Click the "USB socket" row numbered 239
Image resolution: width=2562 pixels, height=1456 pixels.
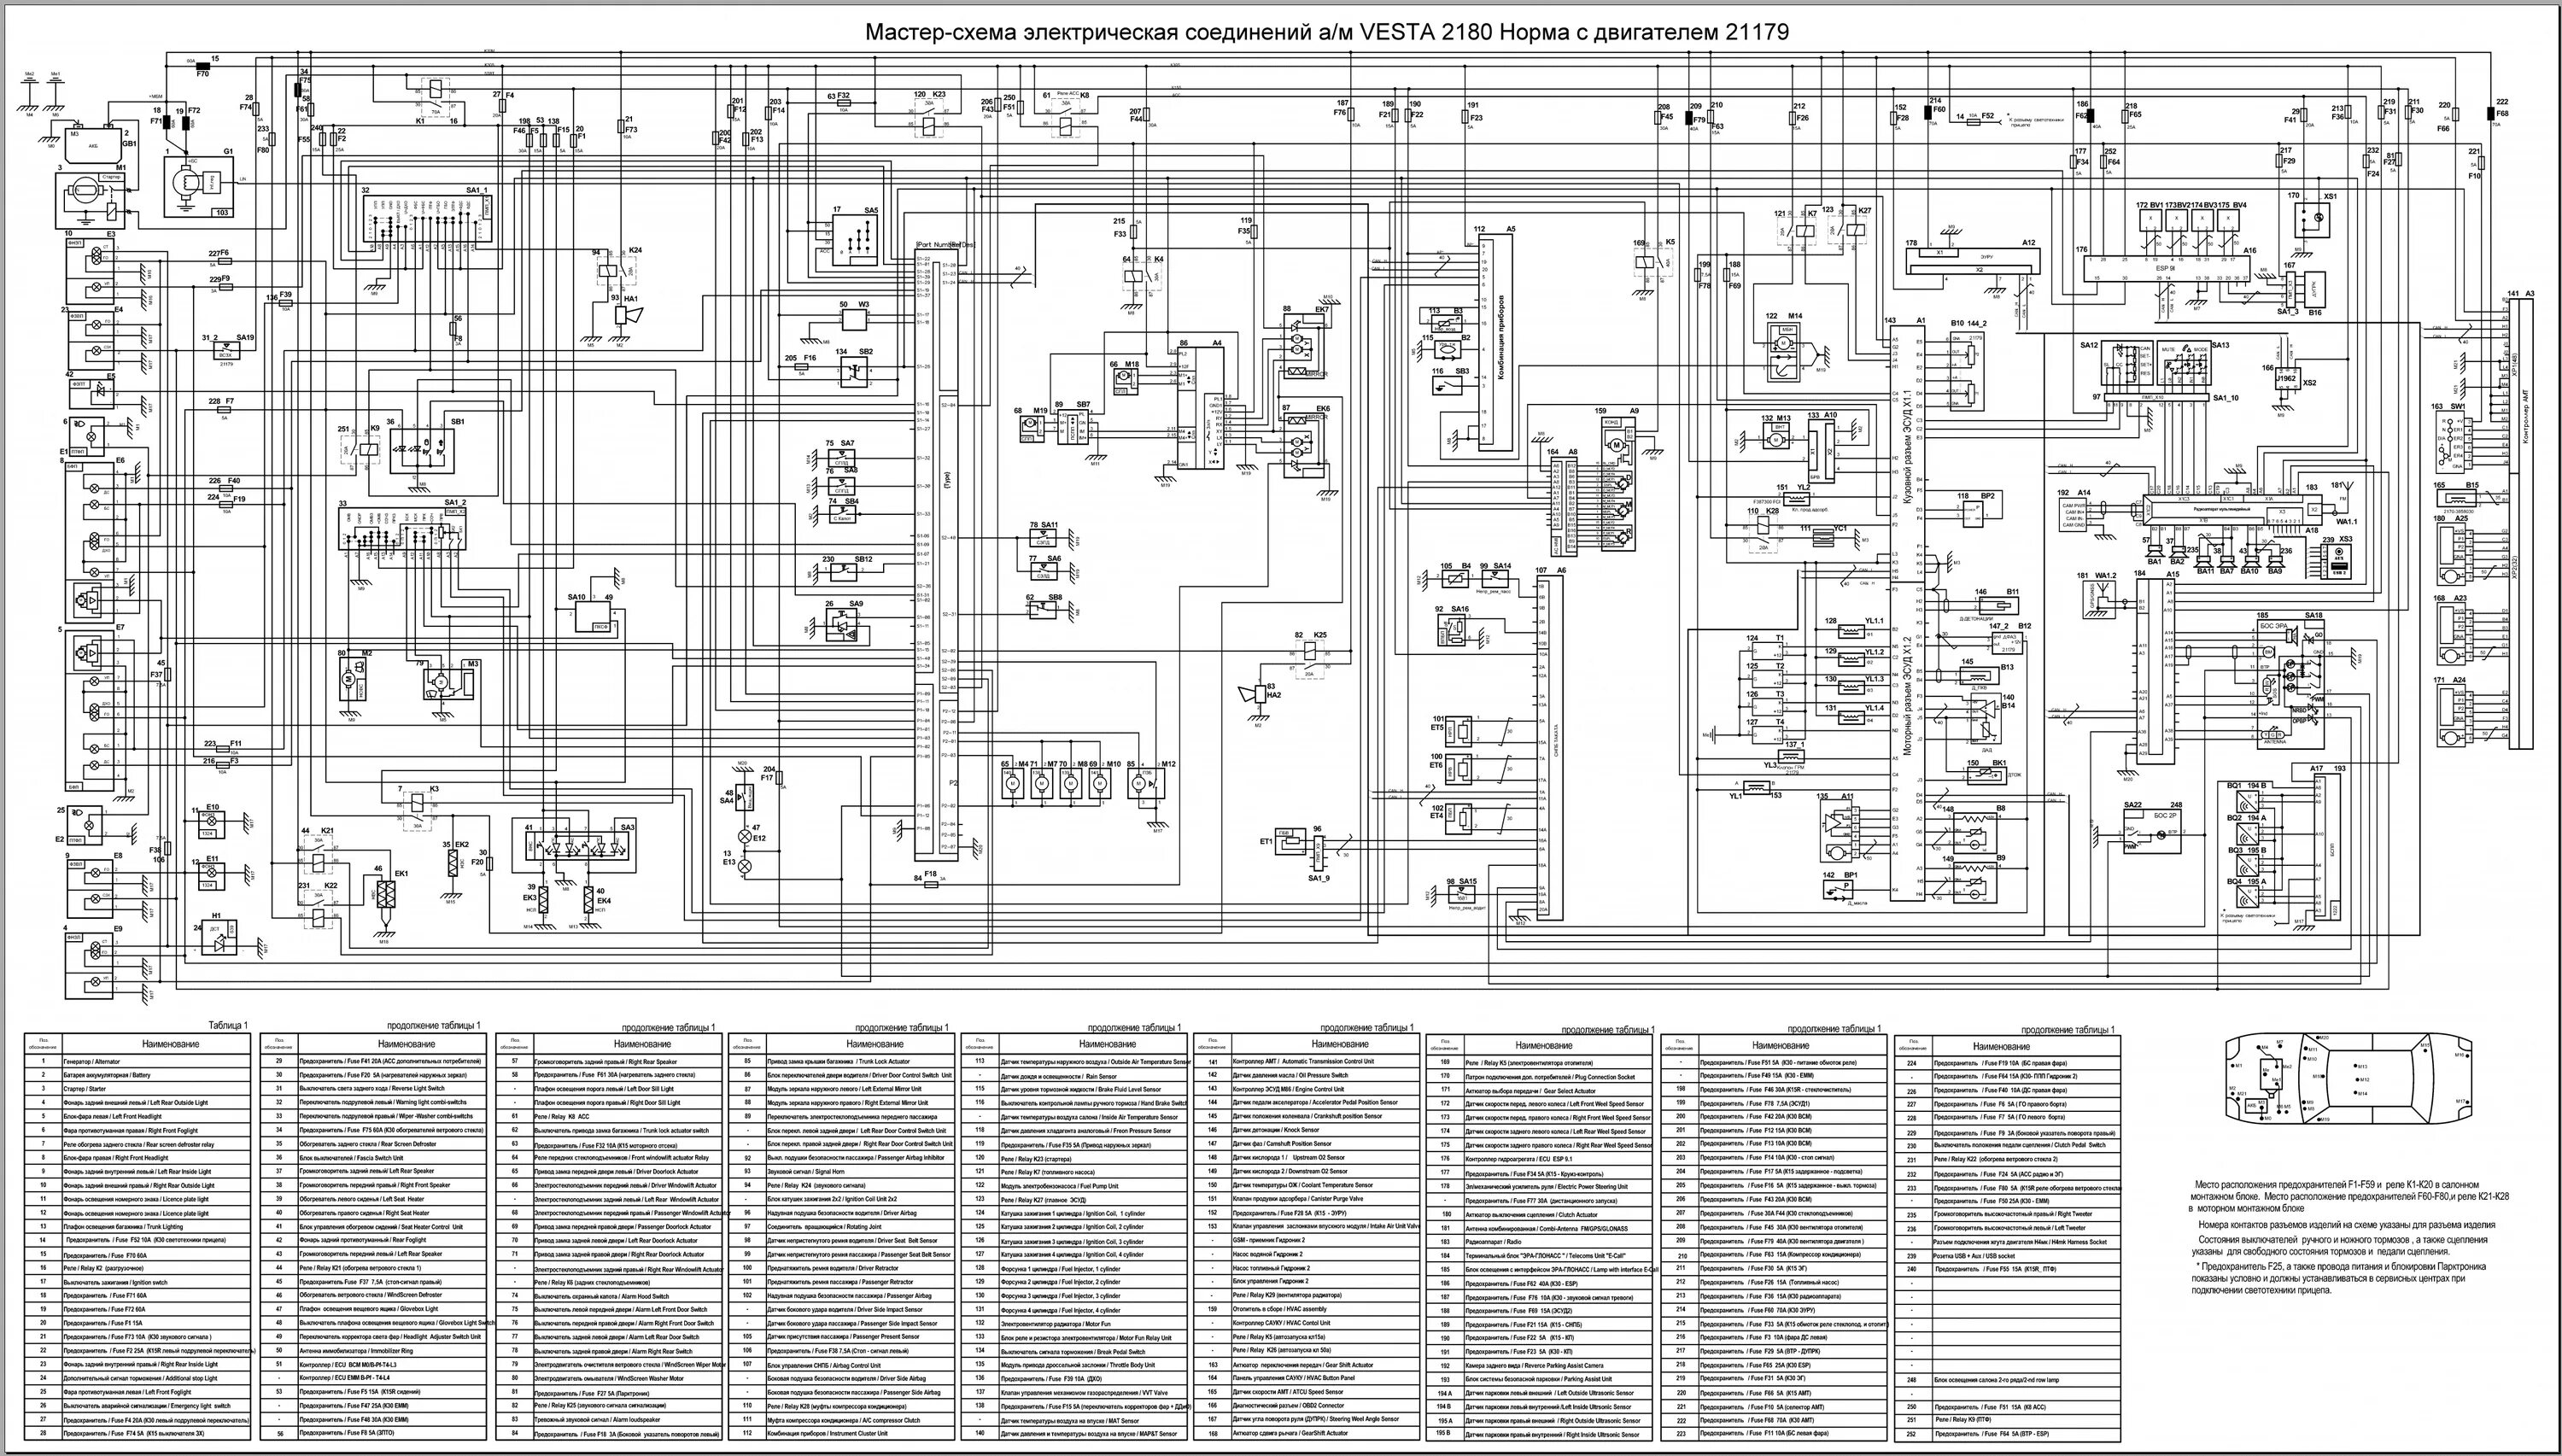2008,1256
